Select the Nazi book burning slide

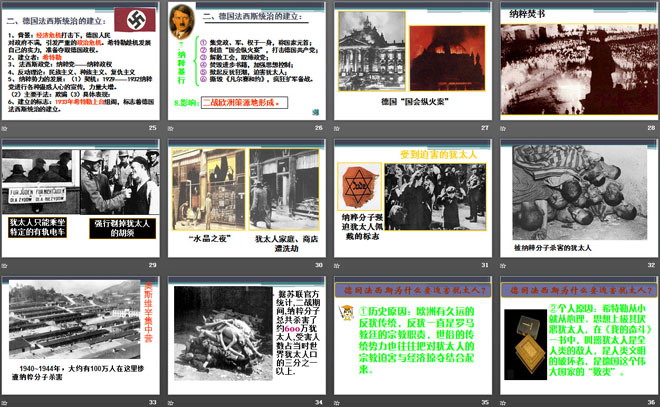[576, 62]
